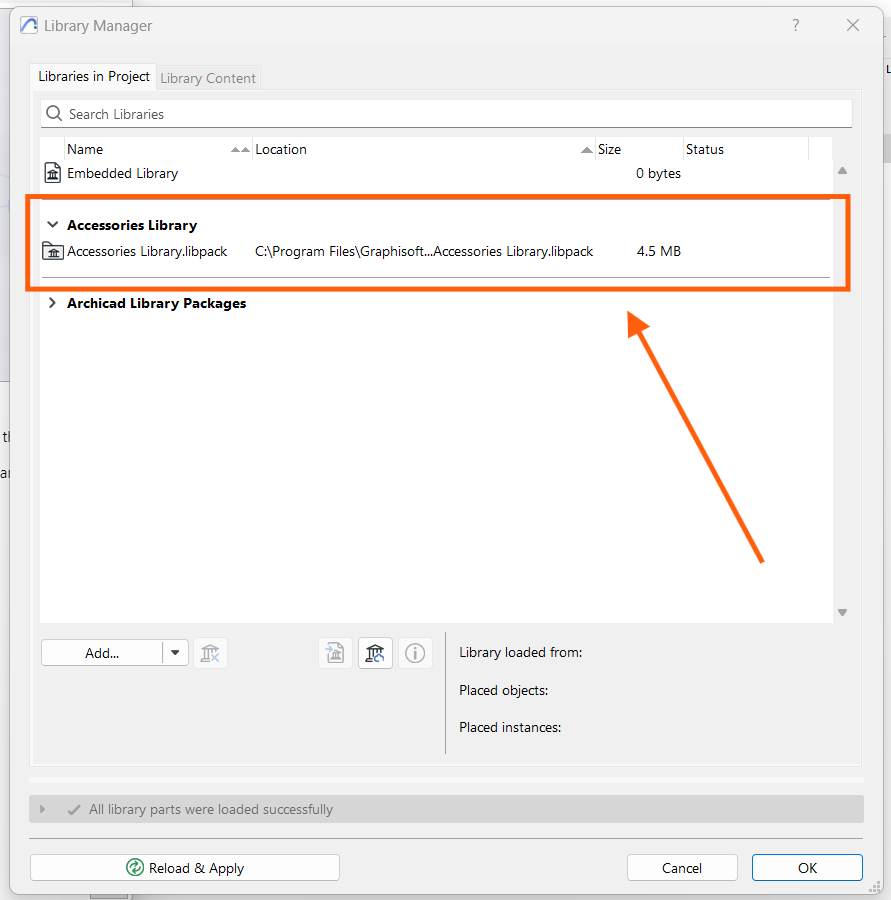Screen dimensions: 891x900
Task: Switch to the Libraries in Project tab
Action: pyautogui.click(x=94, y=77)
